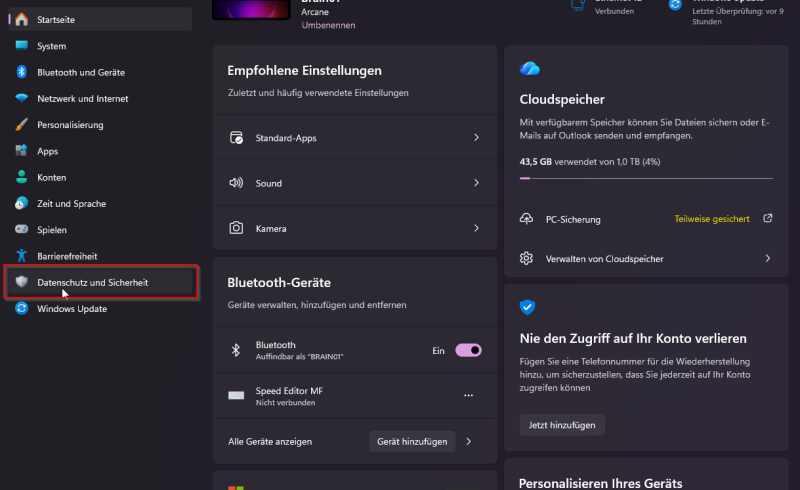800x490 pixels.
Task: Click the Sound speaker icon
Action: click(236, 183)
